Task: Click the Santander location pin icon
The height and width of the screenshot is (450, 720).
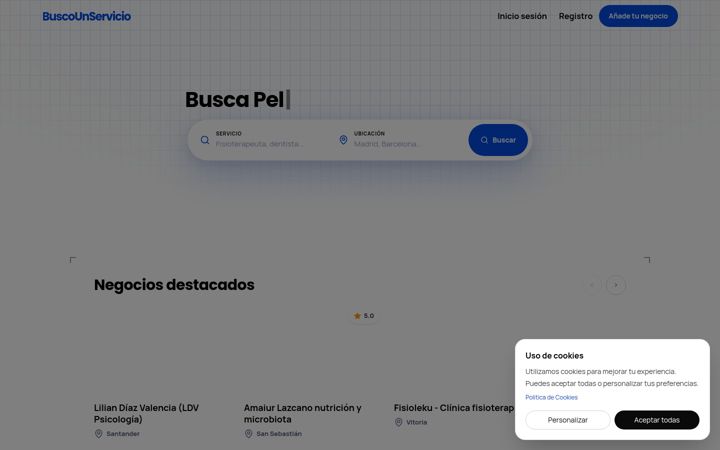Action: 98,433
